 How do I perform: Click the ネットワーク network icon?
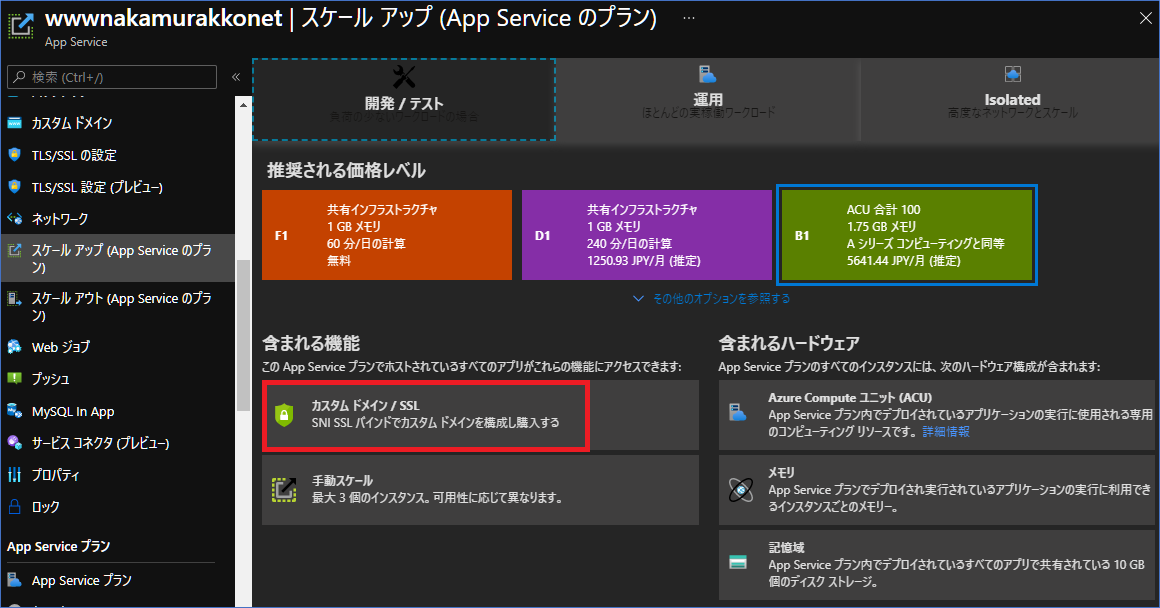coord(15,218)
